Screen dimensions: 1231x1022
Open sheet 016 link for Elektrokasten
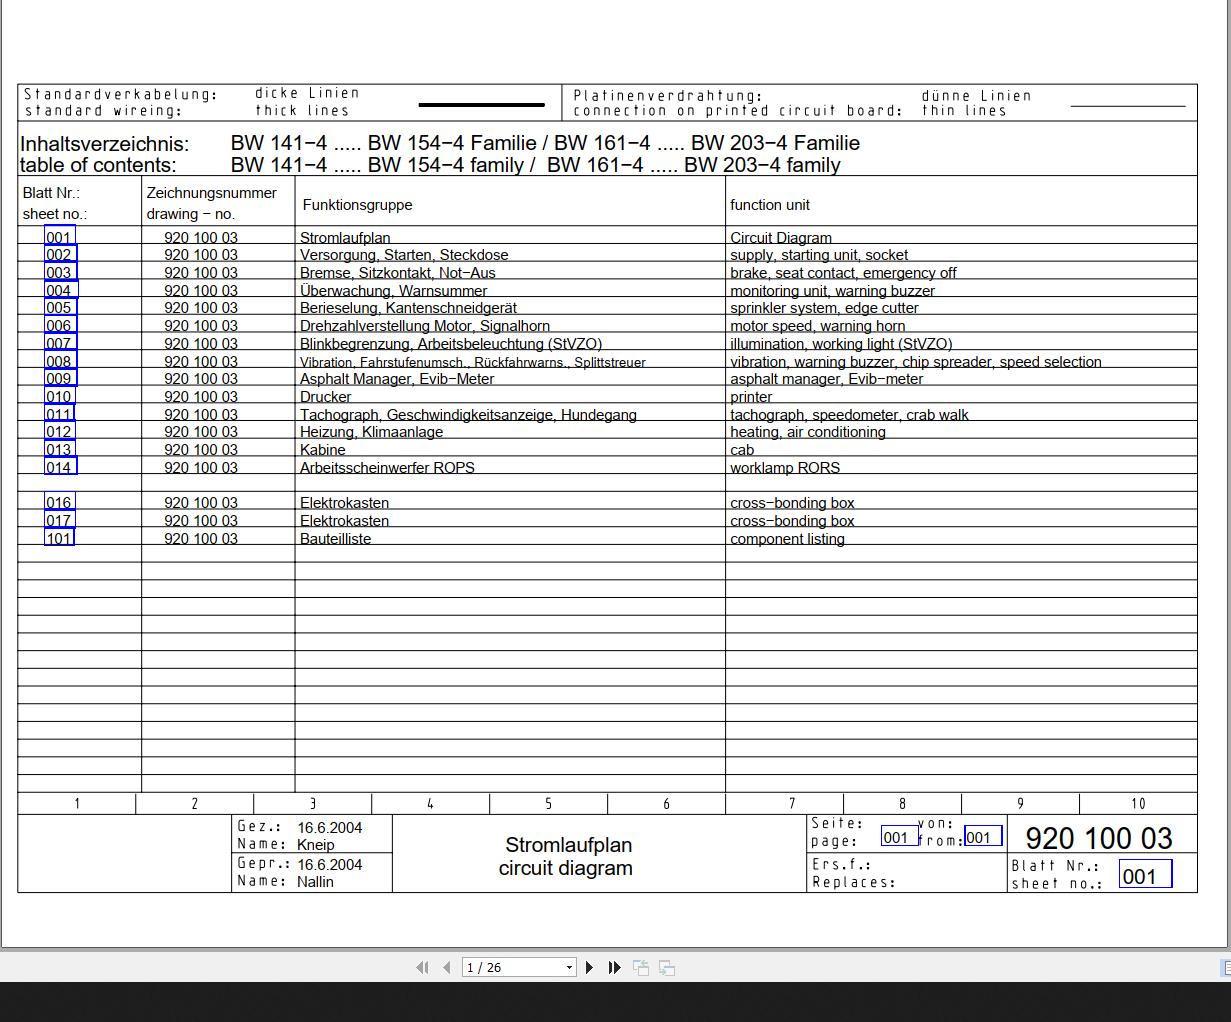click(59, 503)
